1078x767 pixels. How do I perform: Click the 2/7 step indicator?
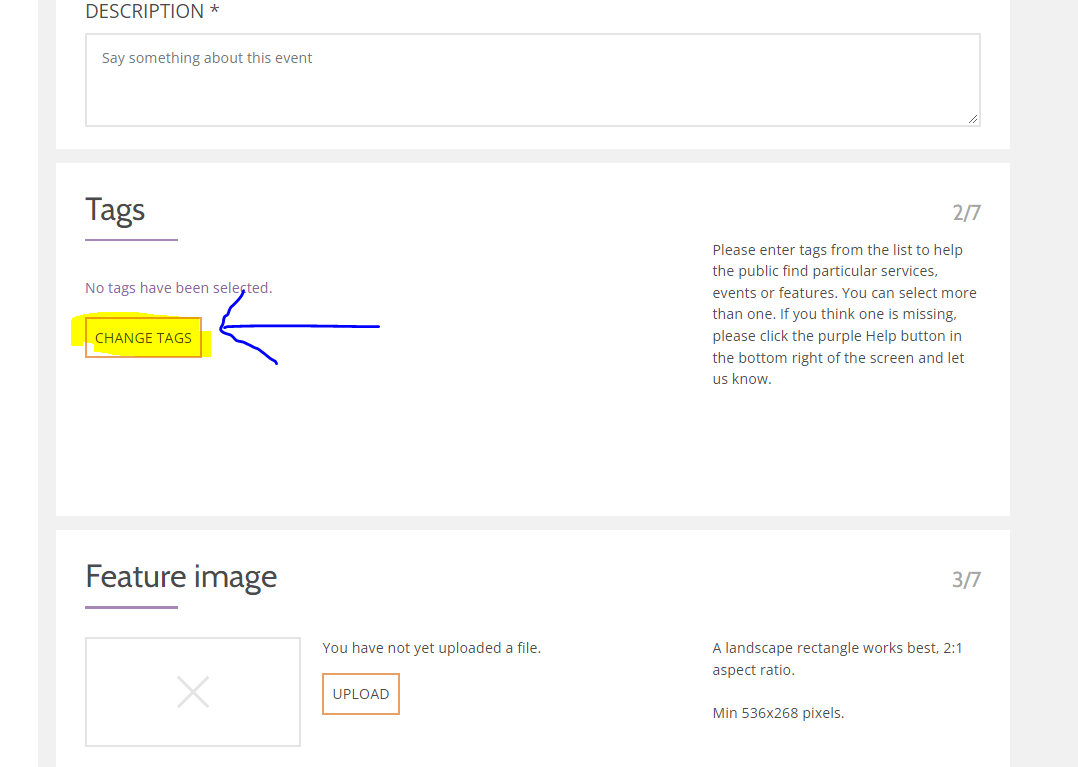tap(966, 212)
